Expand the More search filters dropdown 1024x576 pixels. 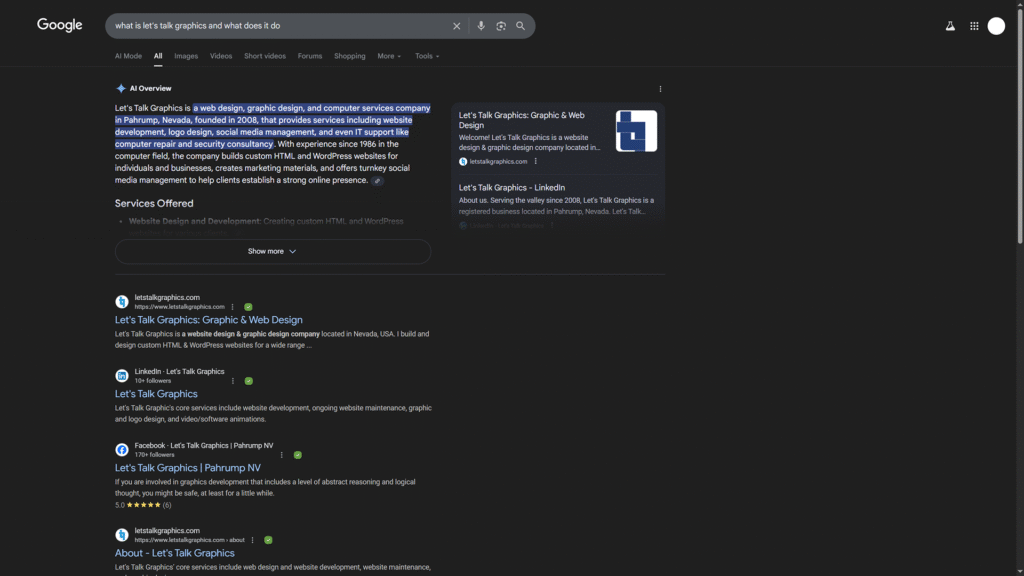coord(389,56)
